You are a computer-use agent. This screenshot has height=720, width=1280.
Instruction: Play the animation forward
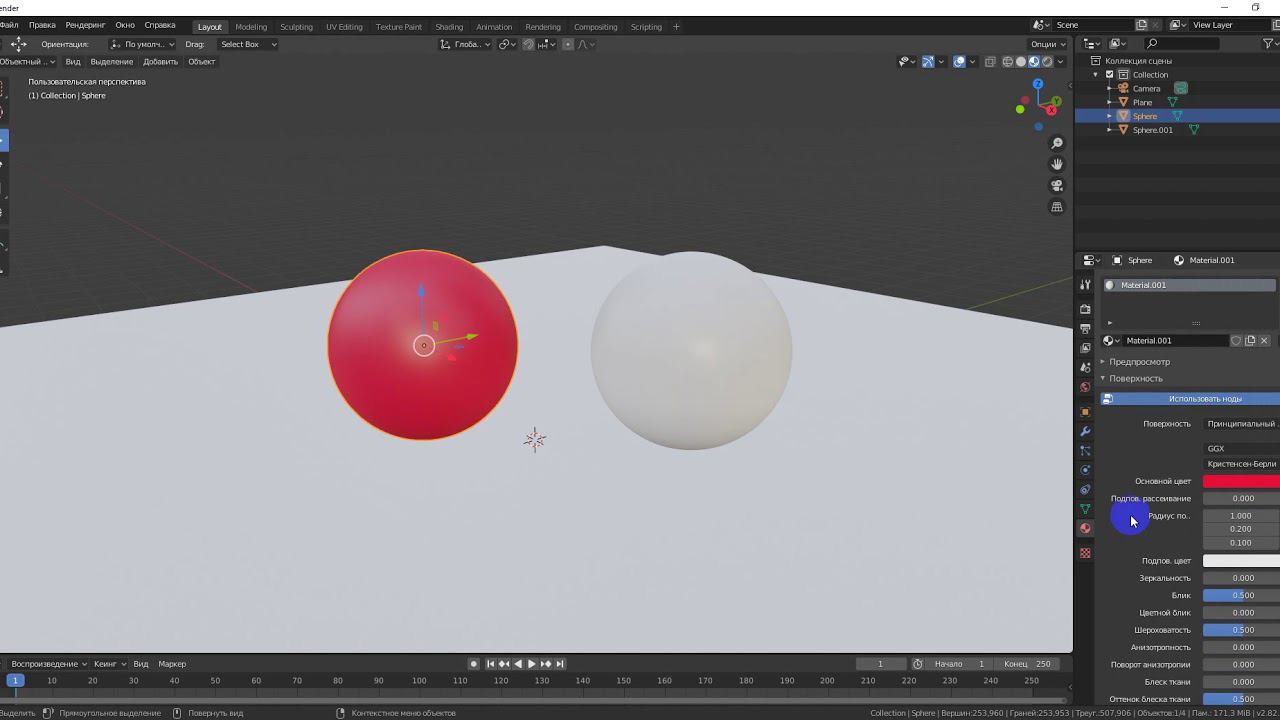(532, 664)
